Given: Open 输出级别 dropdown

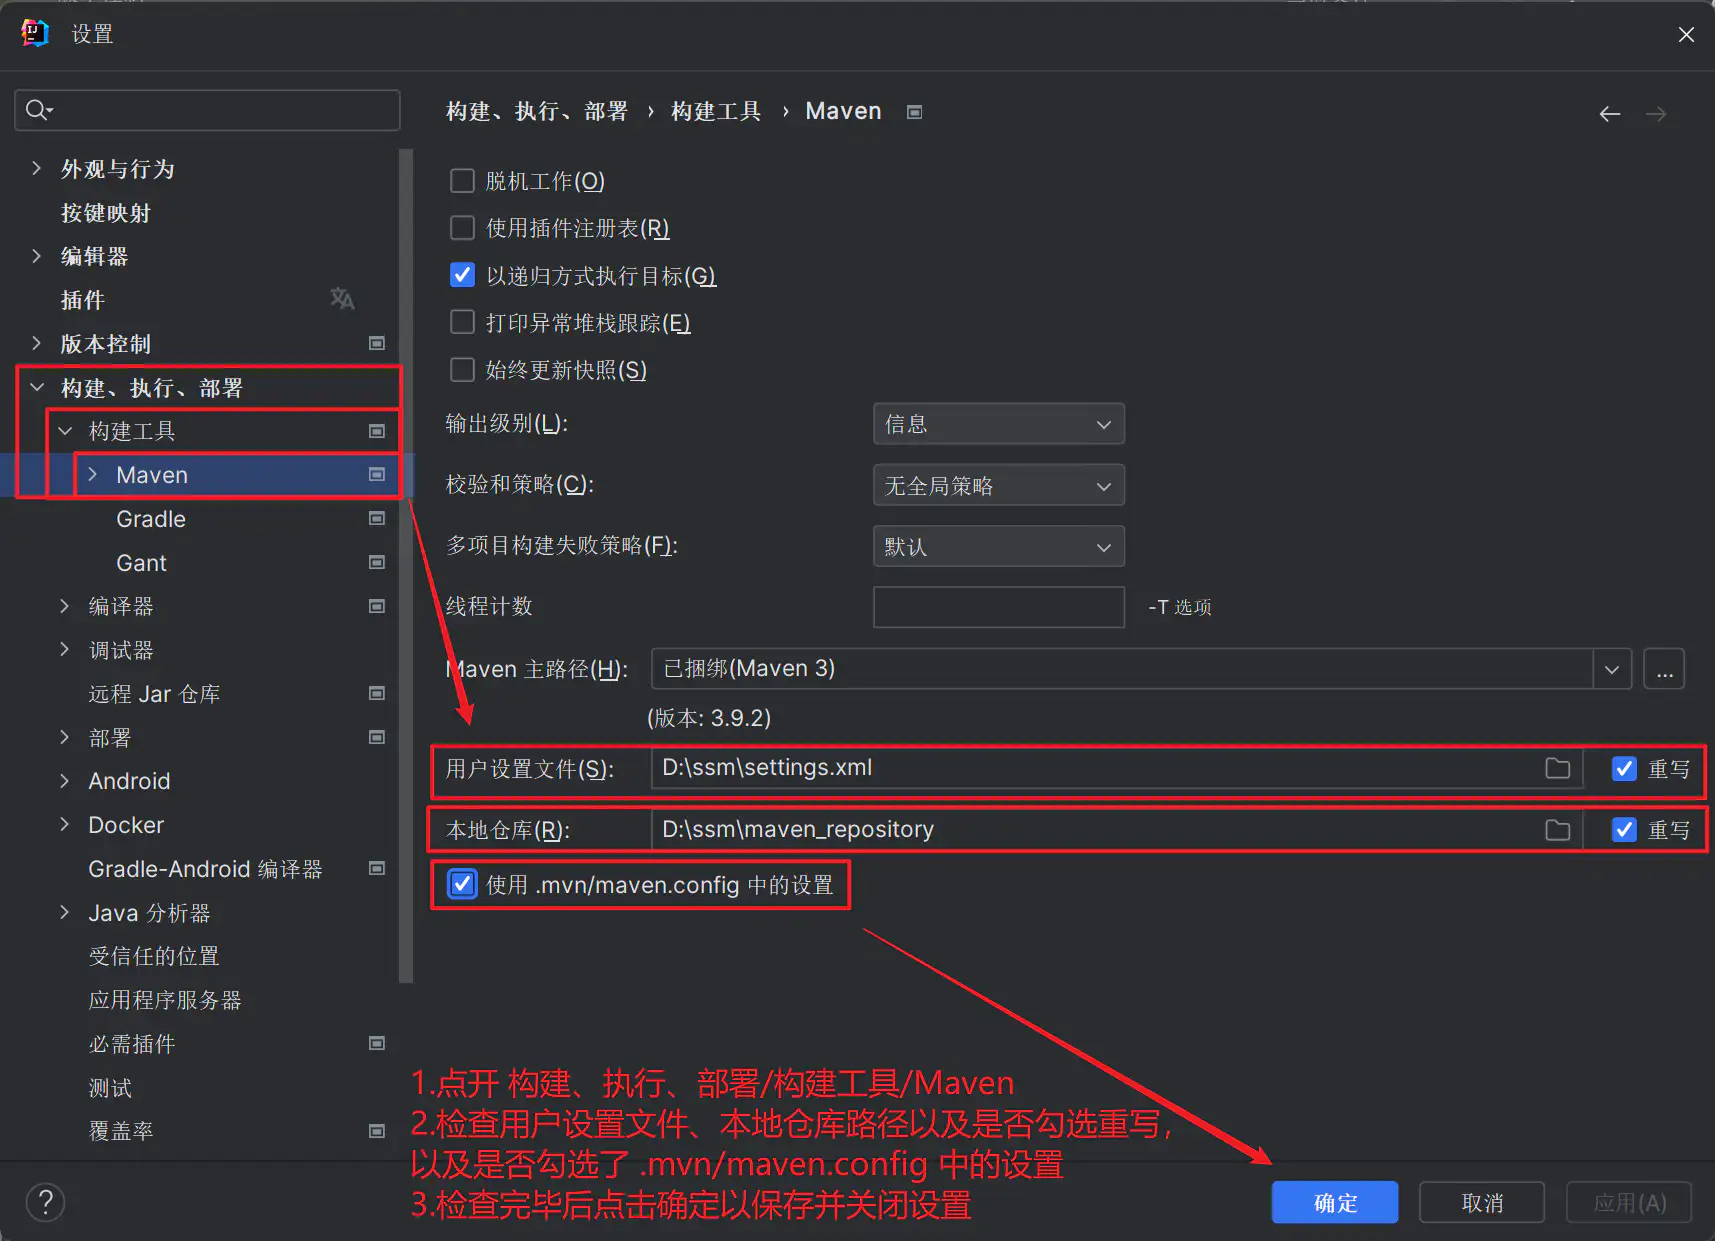Looking at the screenshot, I should click(999, 424).
